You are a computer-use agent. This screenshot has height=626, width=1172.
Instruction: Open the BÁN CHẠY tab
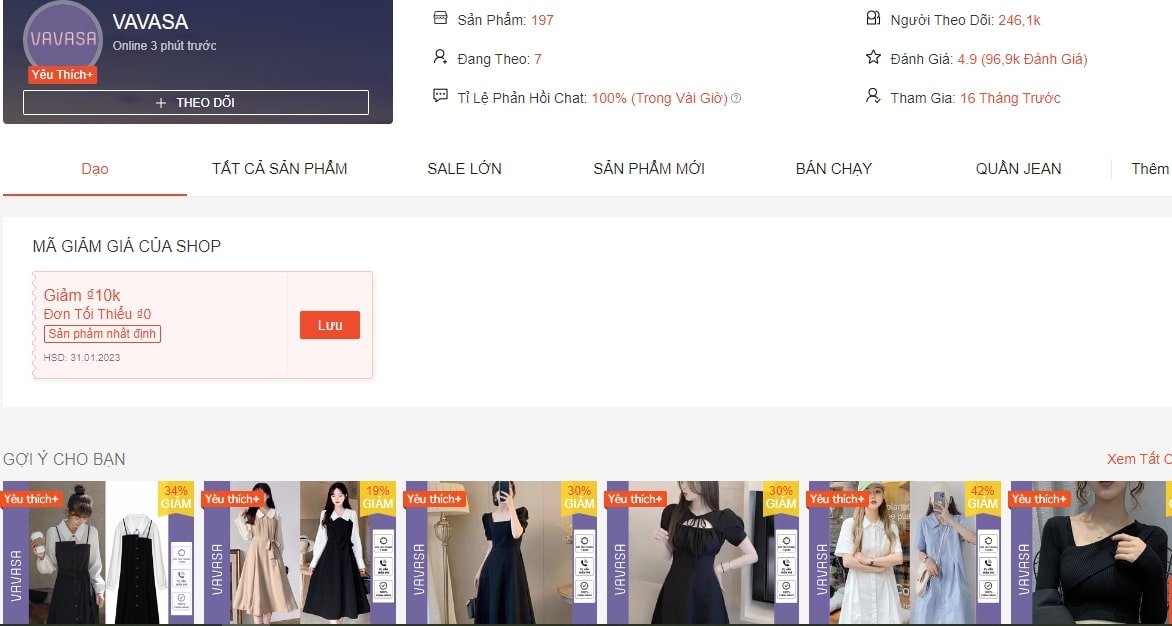tap(834, 168)
